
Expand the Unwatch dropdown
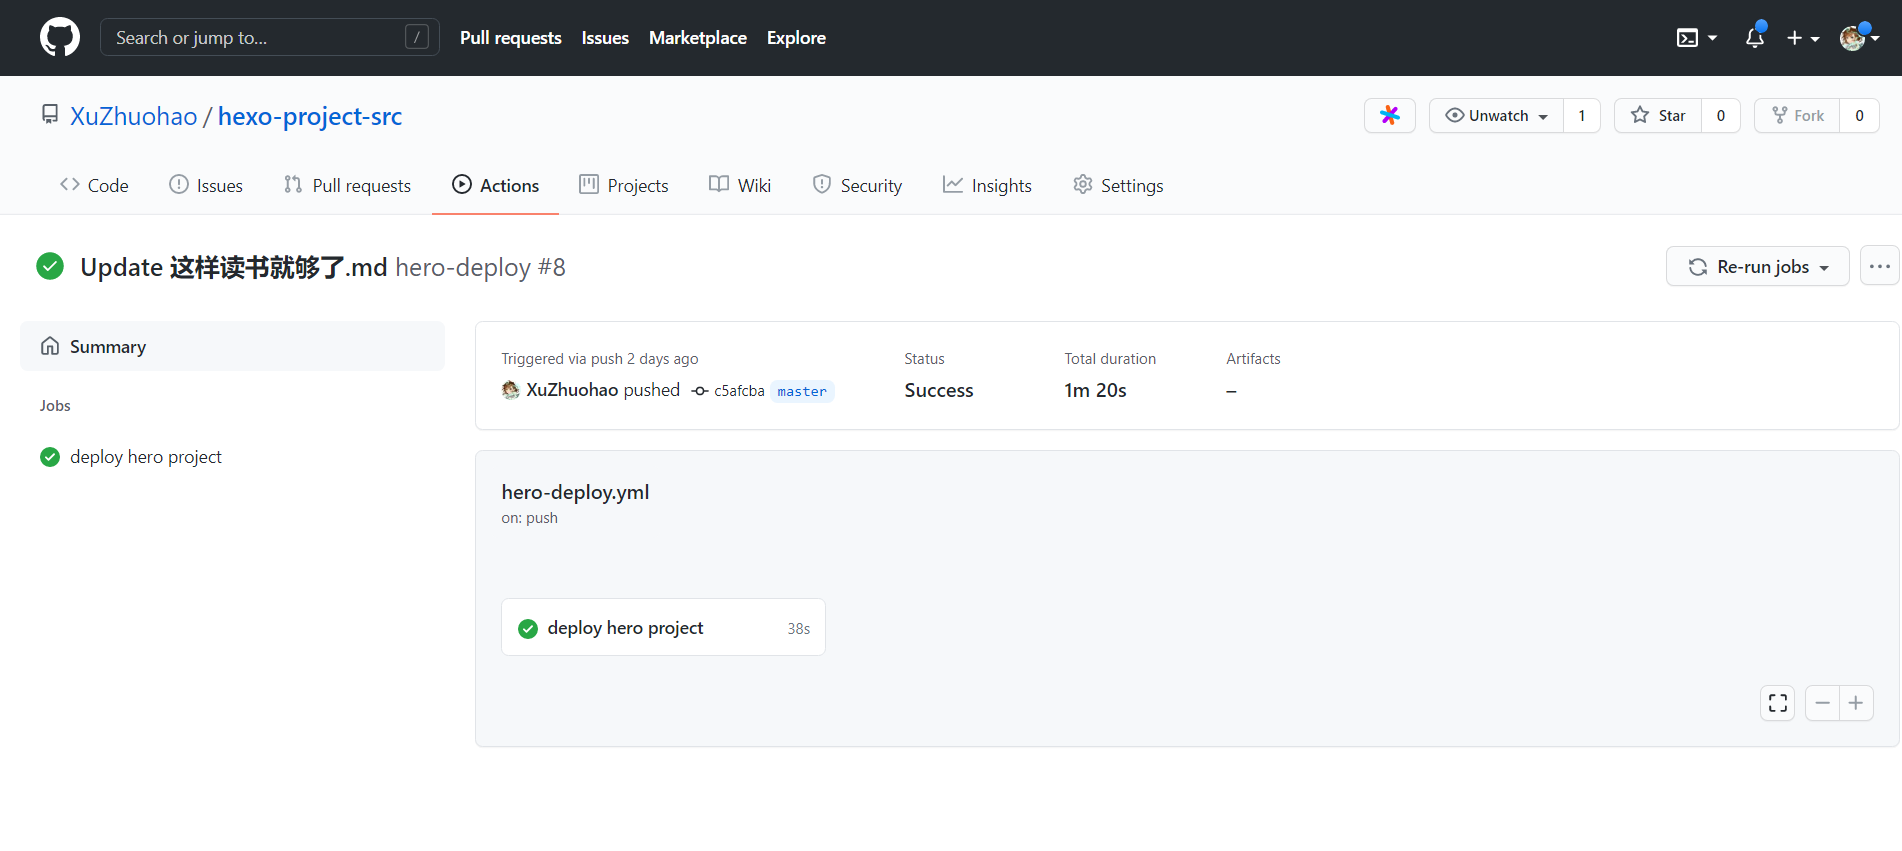1497,116
